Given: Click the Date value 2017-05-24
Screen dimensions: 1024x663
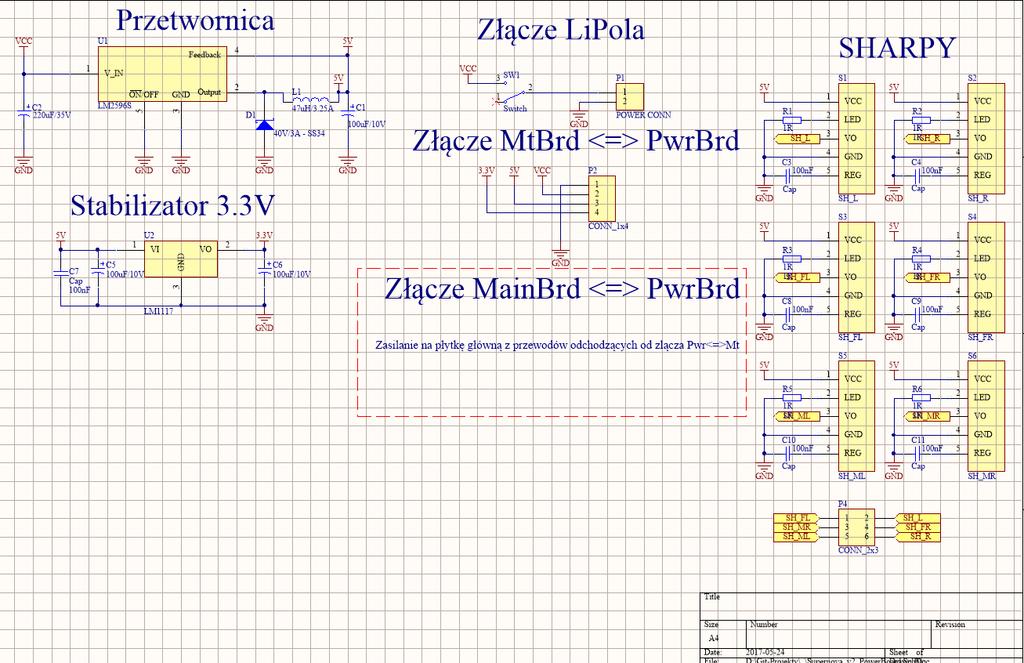Looking at the screenshot, I should tap(765, 652).
